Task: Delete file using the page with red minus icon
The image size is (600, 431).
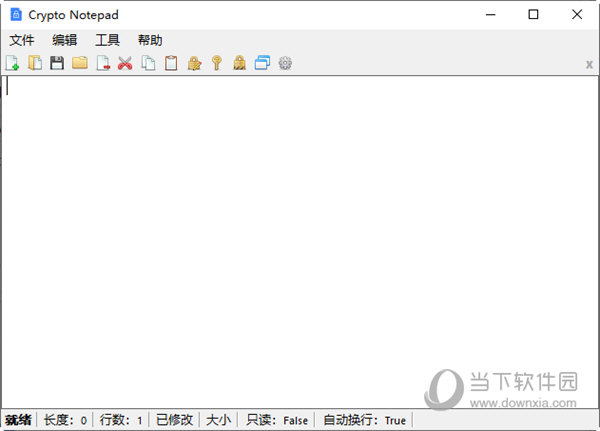Action: (x=103, y=63)
